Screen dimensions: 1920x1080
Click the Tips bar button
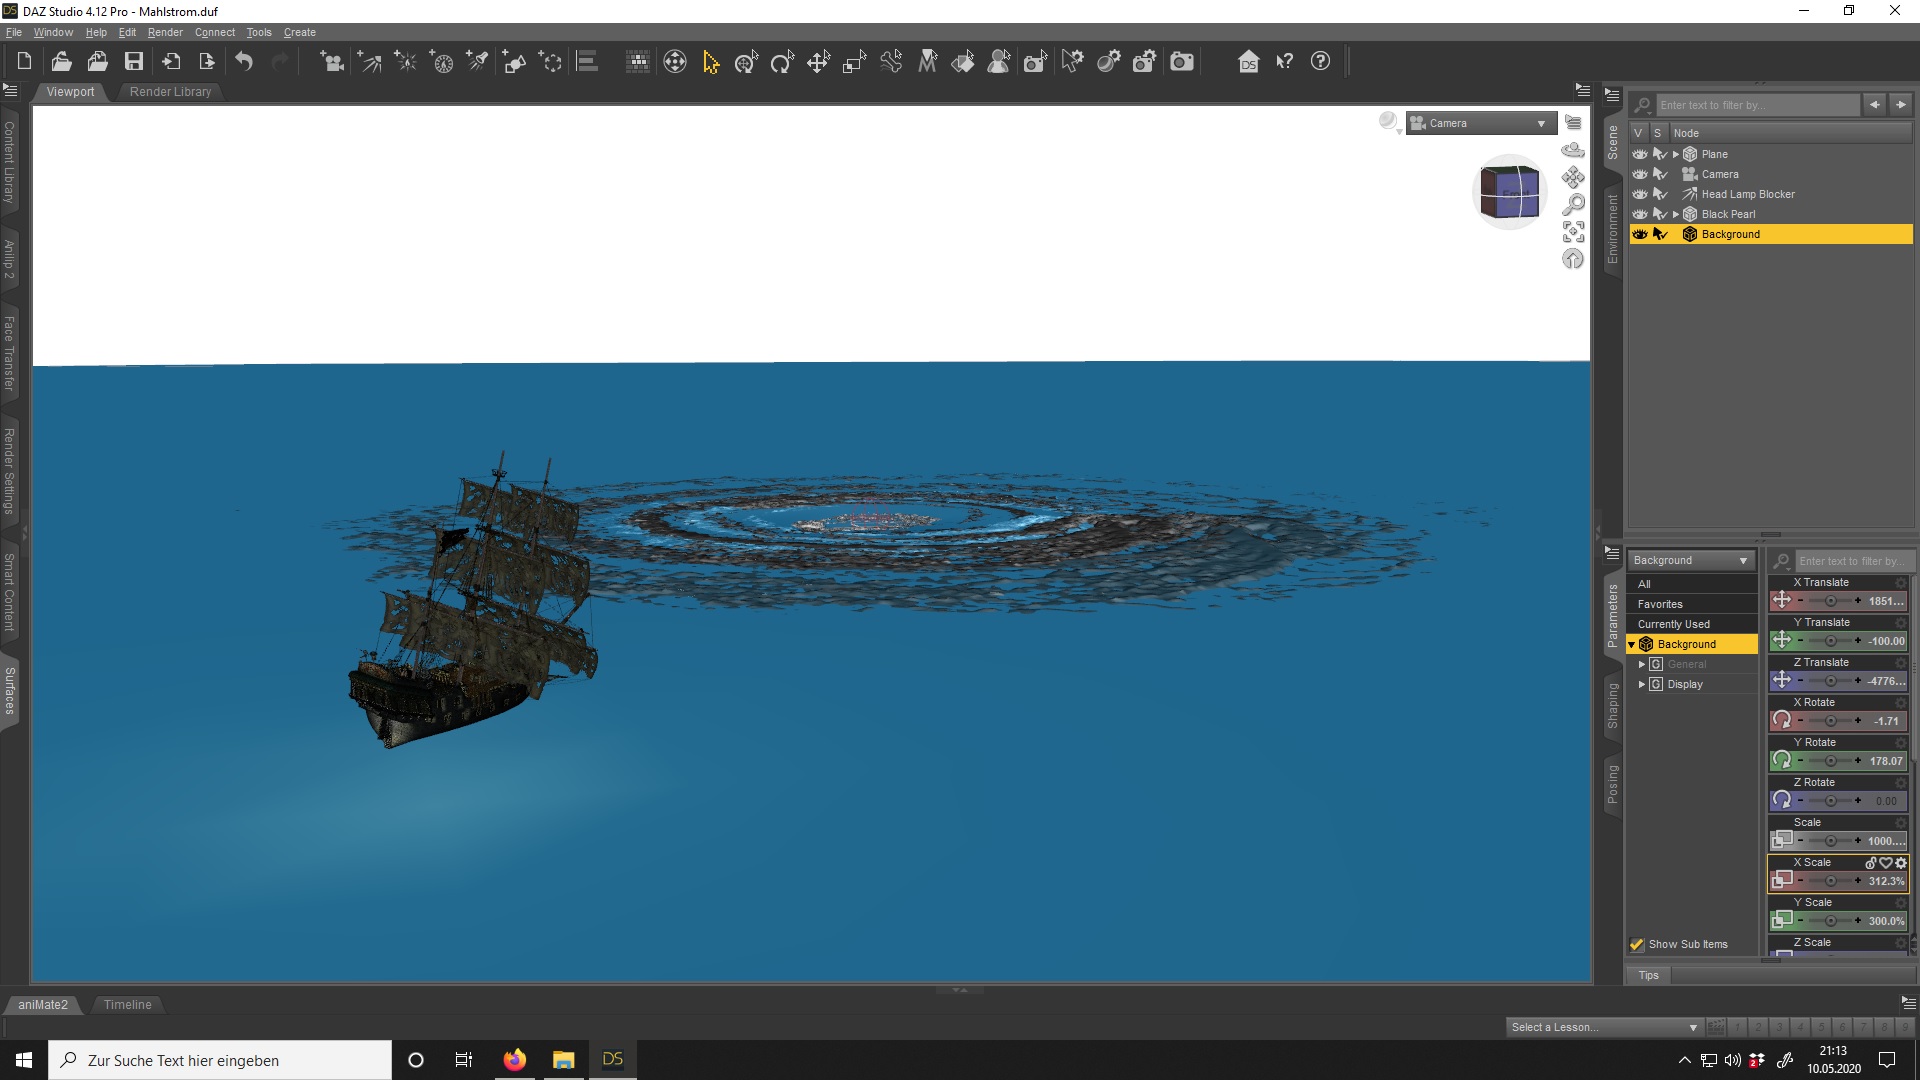[1648, 975]
